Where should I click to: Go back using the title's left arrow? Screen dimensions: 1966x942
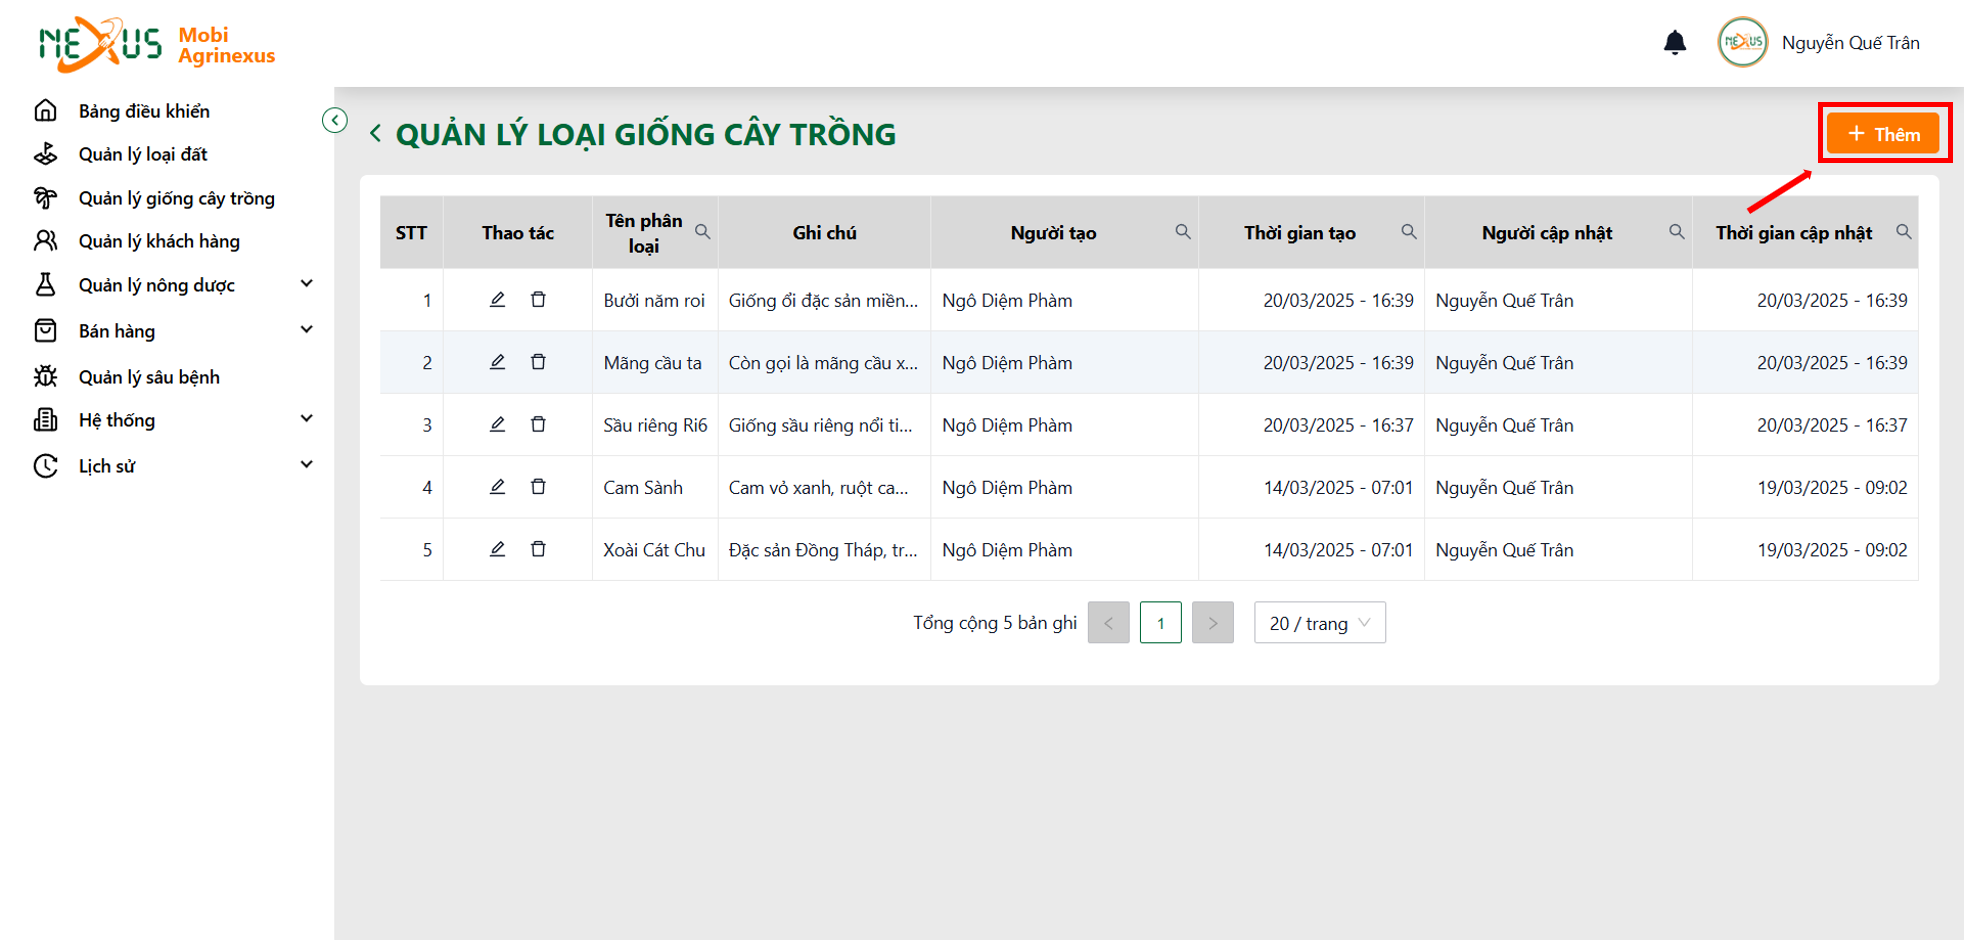(x=375, y=133)
